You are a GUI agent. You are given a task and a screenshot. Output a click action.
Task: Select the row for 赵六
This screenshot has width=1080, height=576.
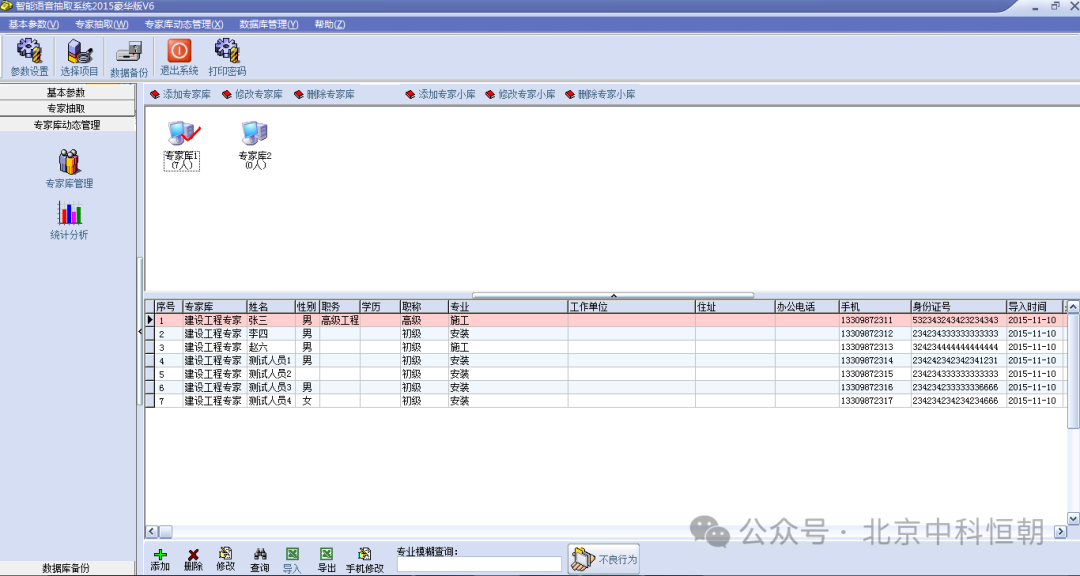tap(606, 347)
